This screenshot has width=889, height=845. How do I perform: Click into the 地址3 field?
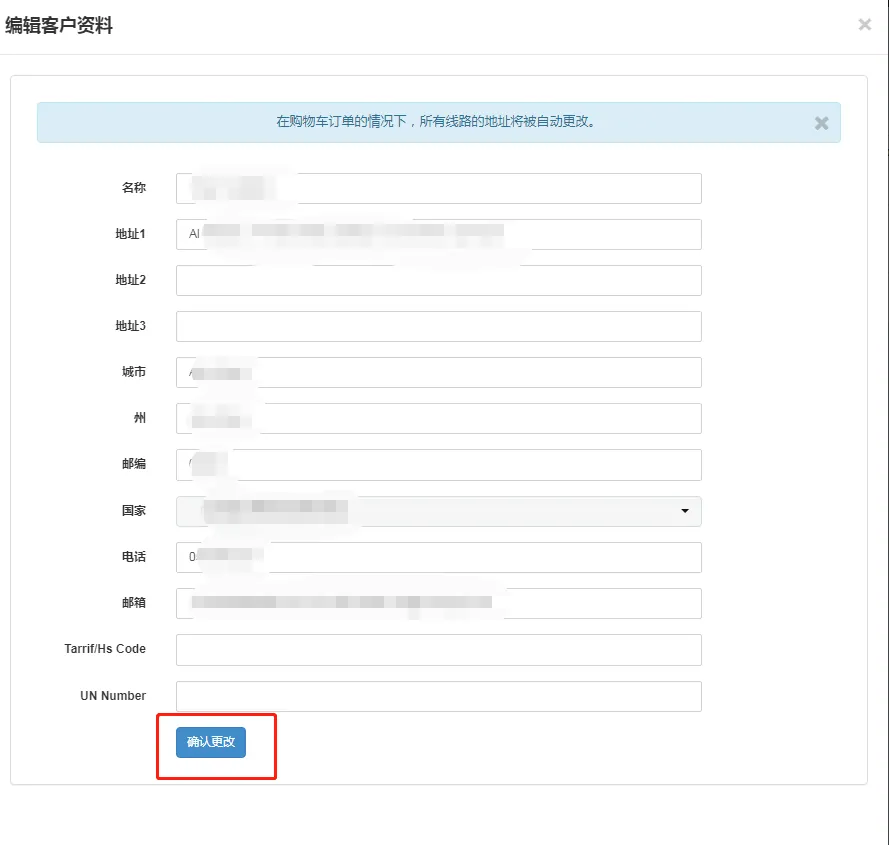(x=439, y=326)
